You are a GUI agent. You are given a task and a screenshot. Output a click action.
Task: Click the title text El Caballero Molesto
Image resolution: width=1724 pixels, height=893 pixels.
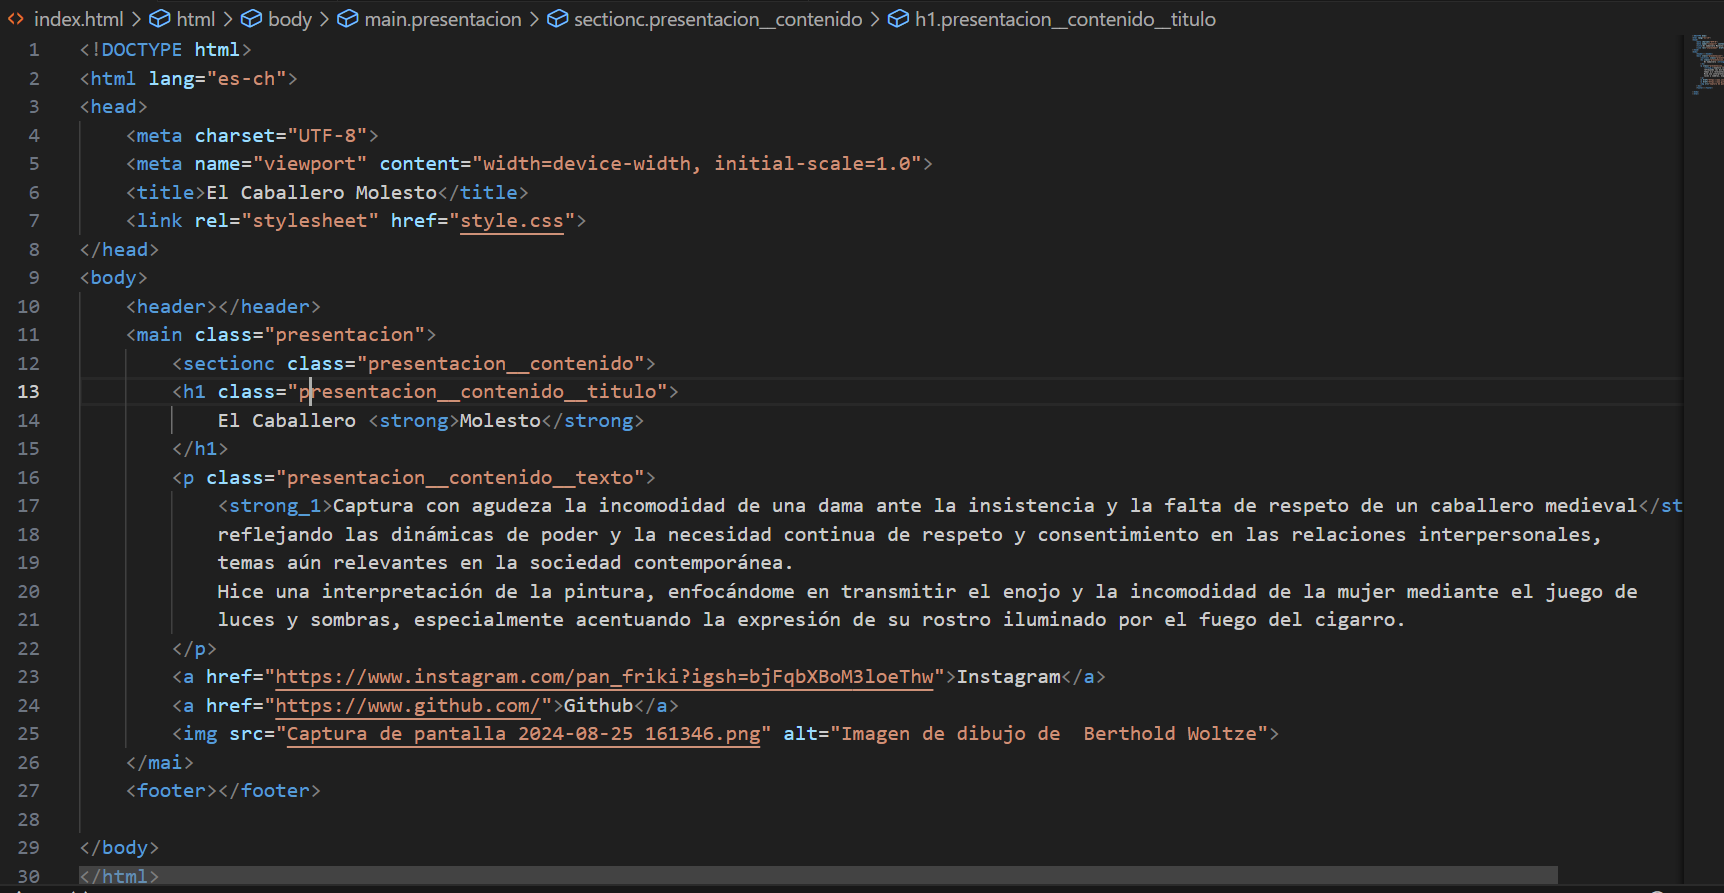point(321,193)
